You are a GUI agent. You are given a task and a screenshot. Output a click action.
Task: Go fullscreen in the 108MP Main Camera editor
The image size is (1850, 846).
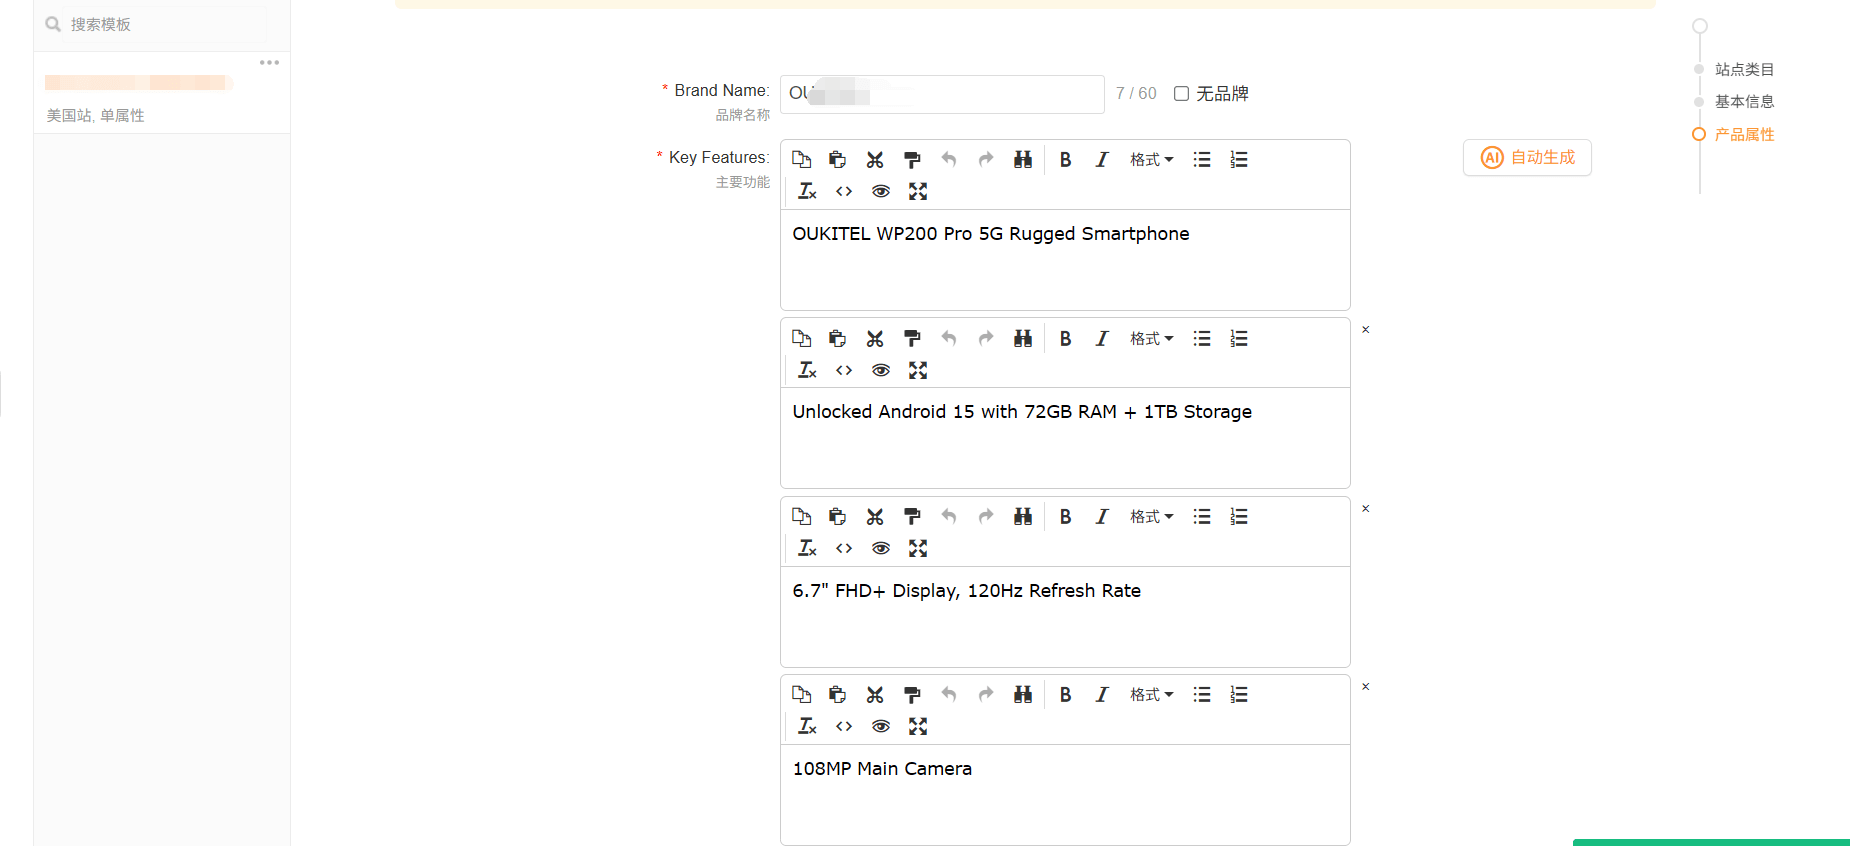pyautogui.click(x=918, y=726)
